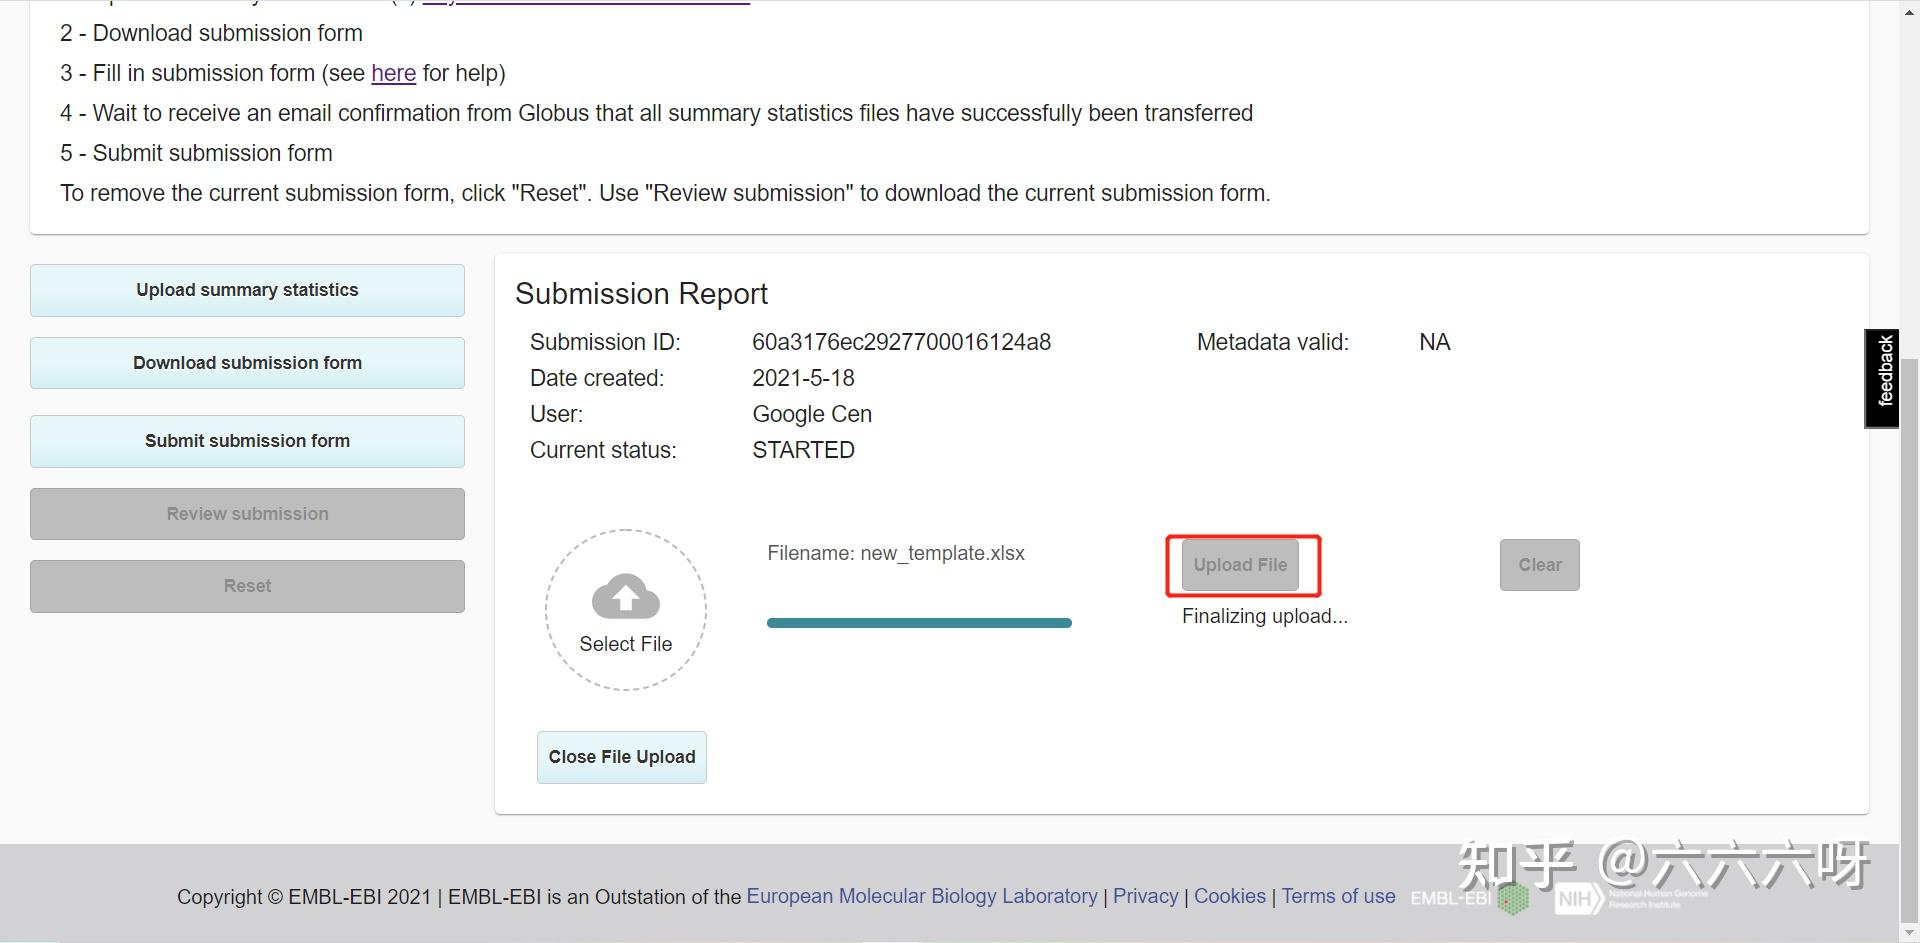Open the feedback side tab

tap(1883, 378)
